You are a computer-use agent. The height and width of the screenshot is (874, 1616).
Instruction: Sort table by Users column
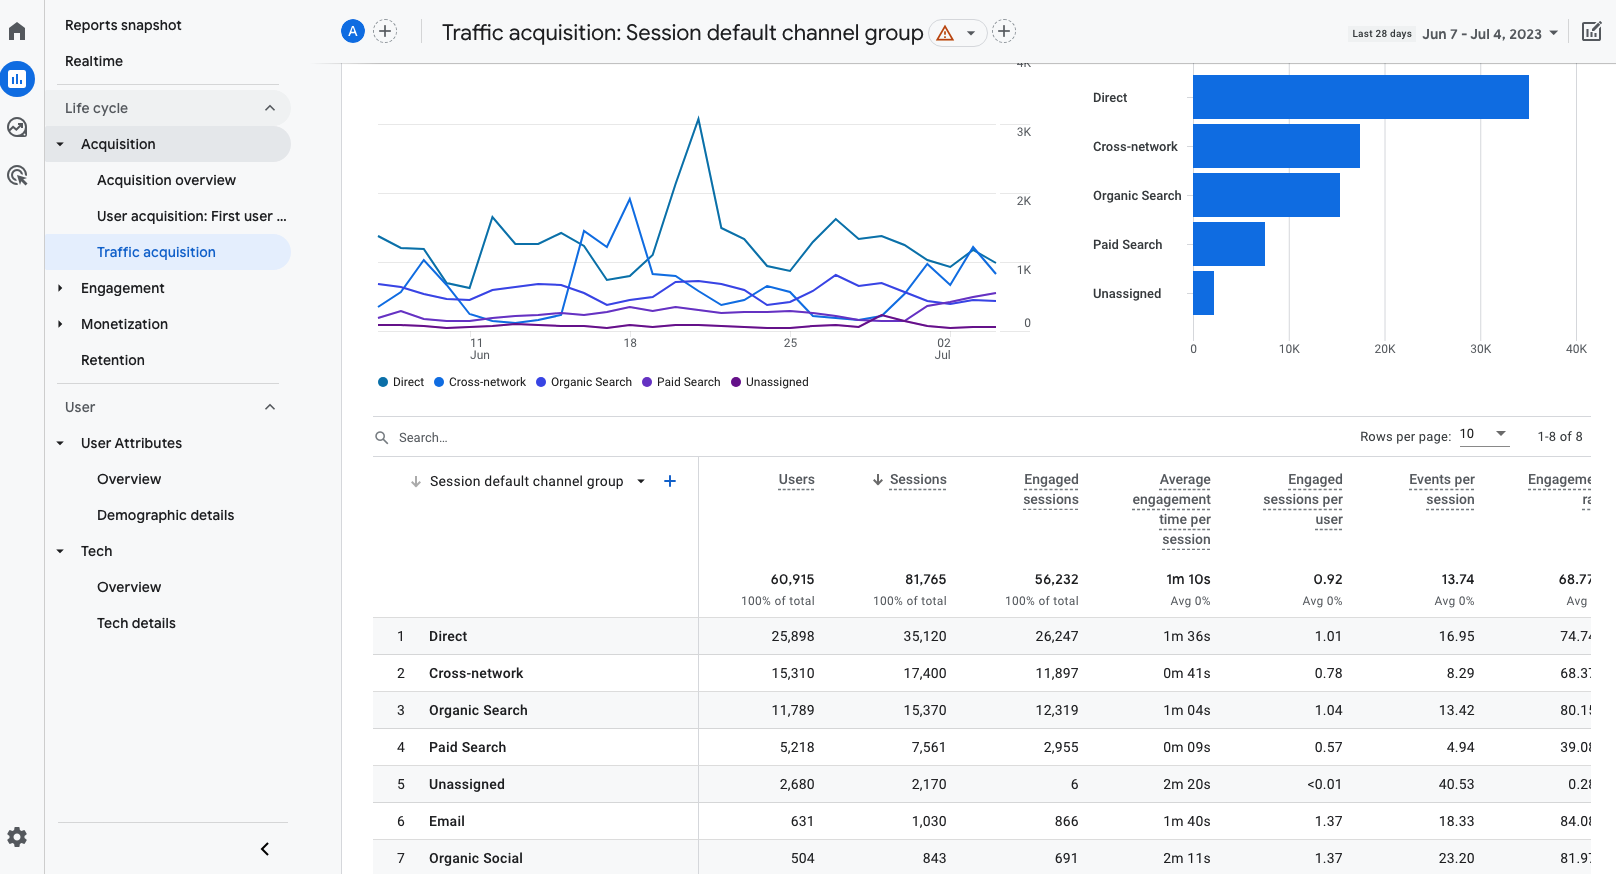pos(796,480)
